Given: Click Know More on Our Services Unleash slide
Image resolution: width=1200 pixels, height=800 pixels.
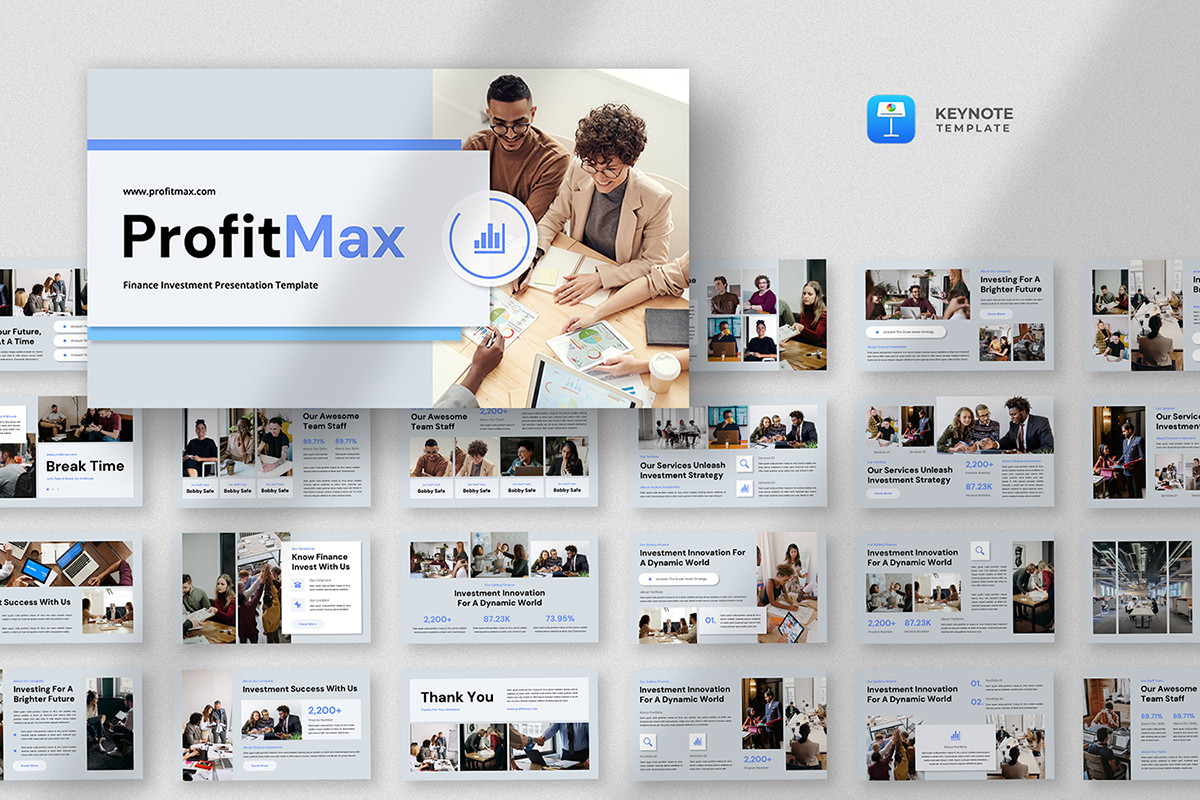Looking at the screenshot, I should pos(883,493).
